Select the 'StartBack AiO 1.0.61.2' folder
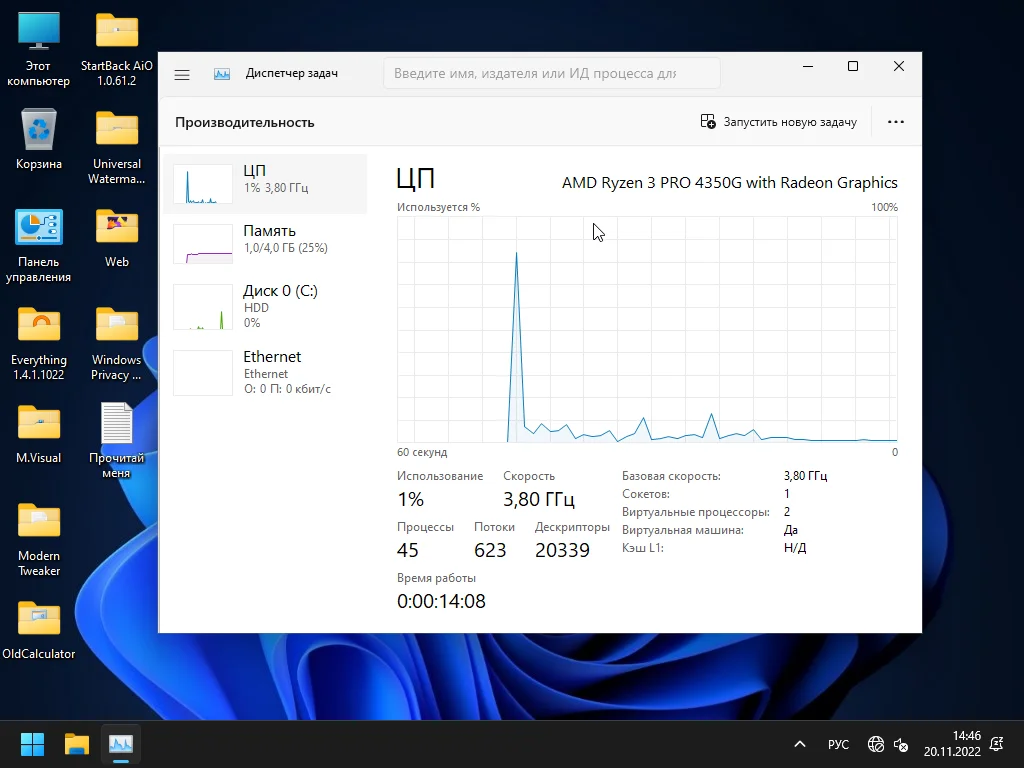Image resolution: width=1024 pixels, height=768 pixels. [x=117, y=50]
